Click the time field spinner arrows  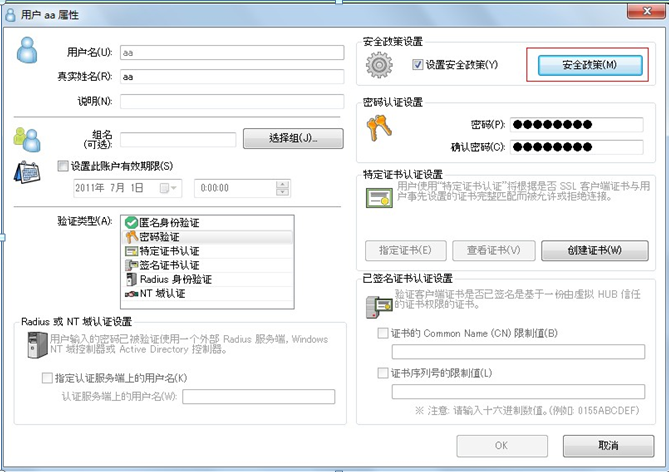(282, 188)
